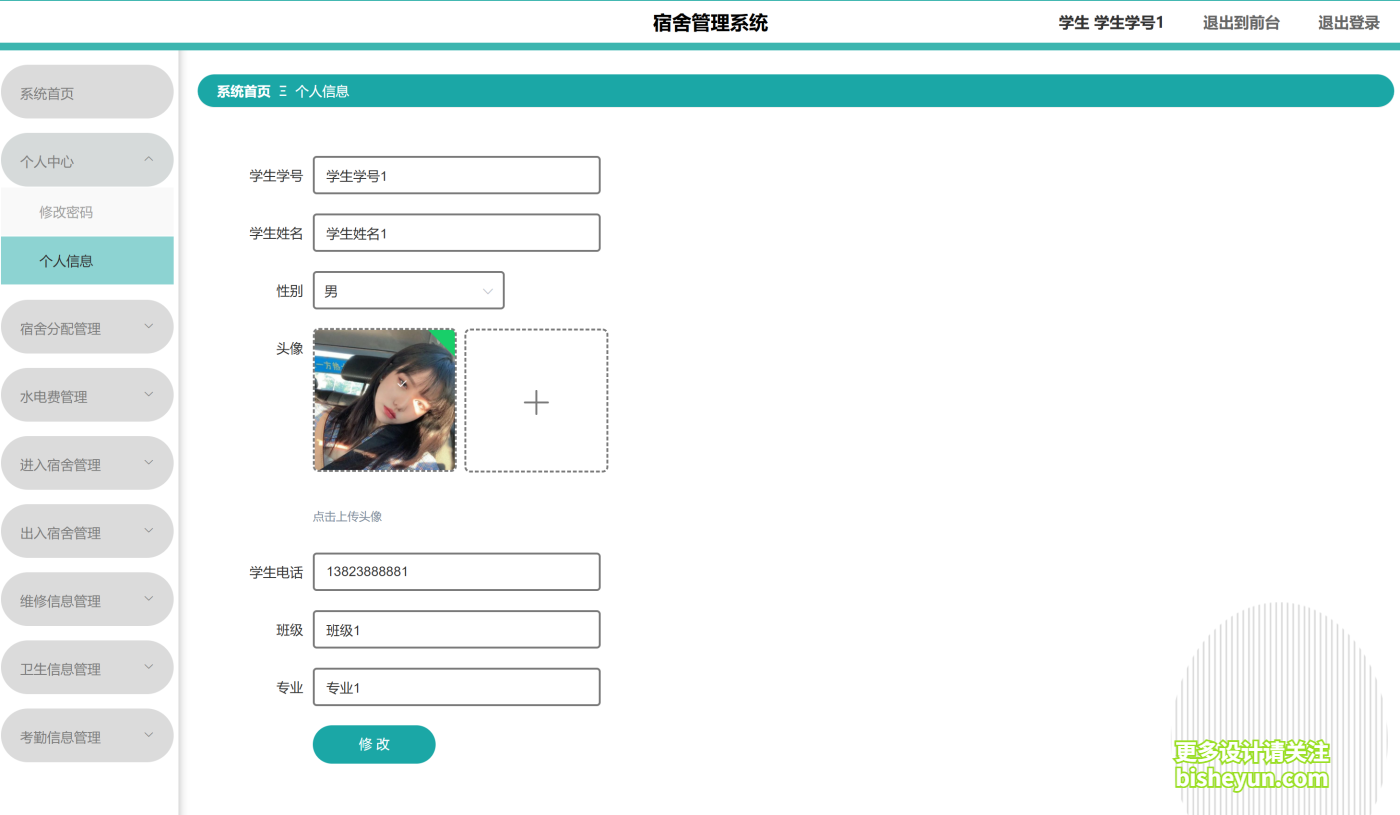Image resolution: width=1400 pixels, height=815 pixels.
Task: Expand the 水电费管理 sidebar section
Action: click(x=87, y=394)
